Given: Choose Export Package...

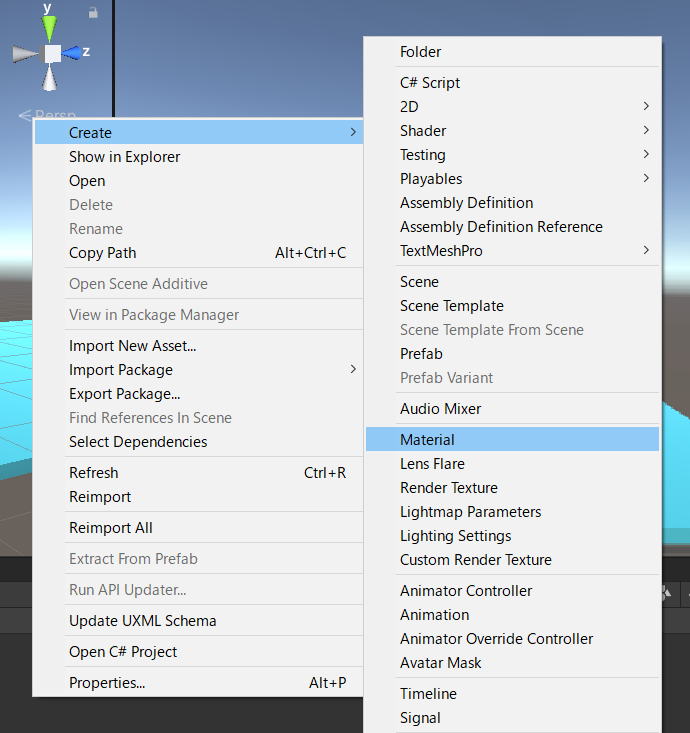Looking at the screenshot, I should (199, 394).
